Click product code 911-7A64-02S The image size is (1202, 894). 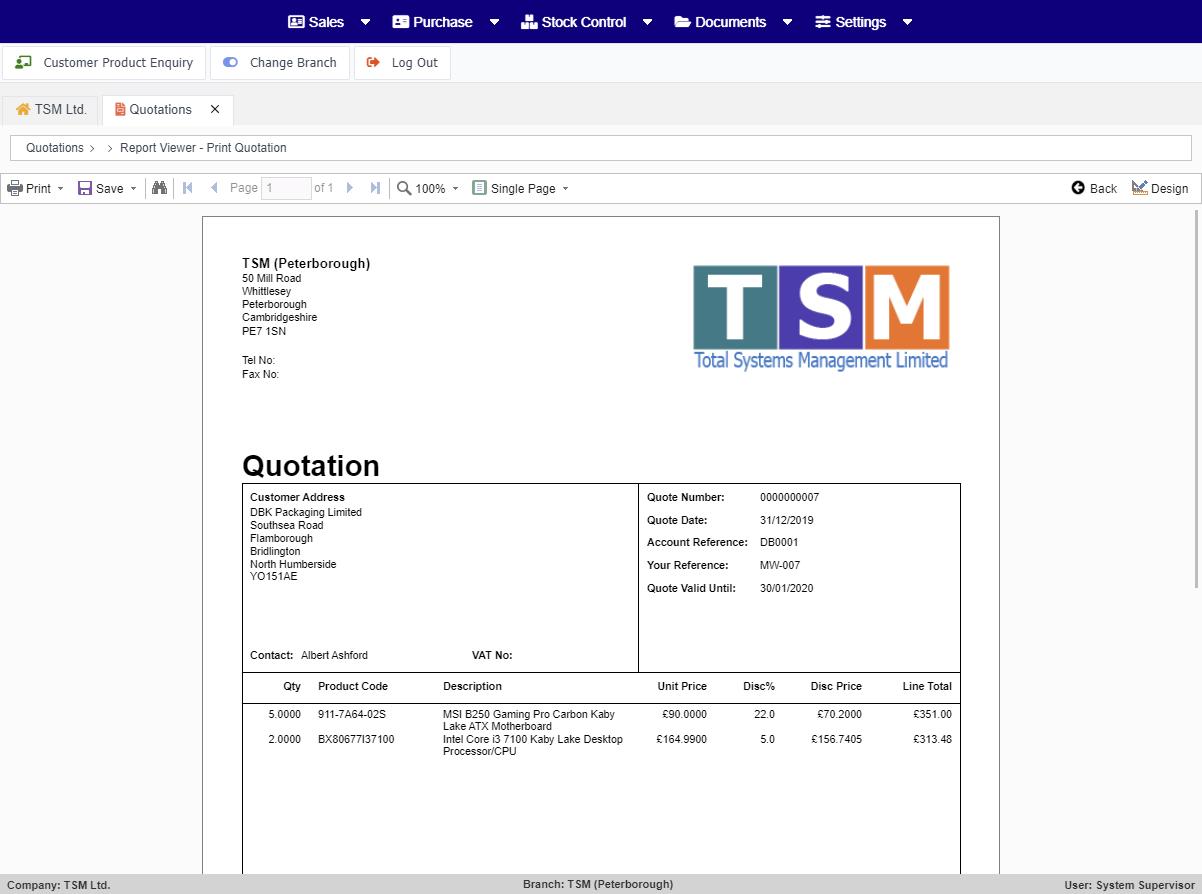coord(351,715)
